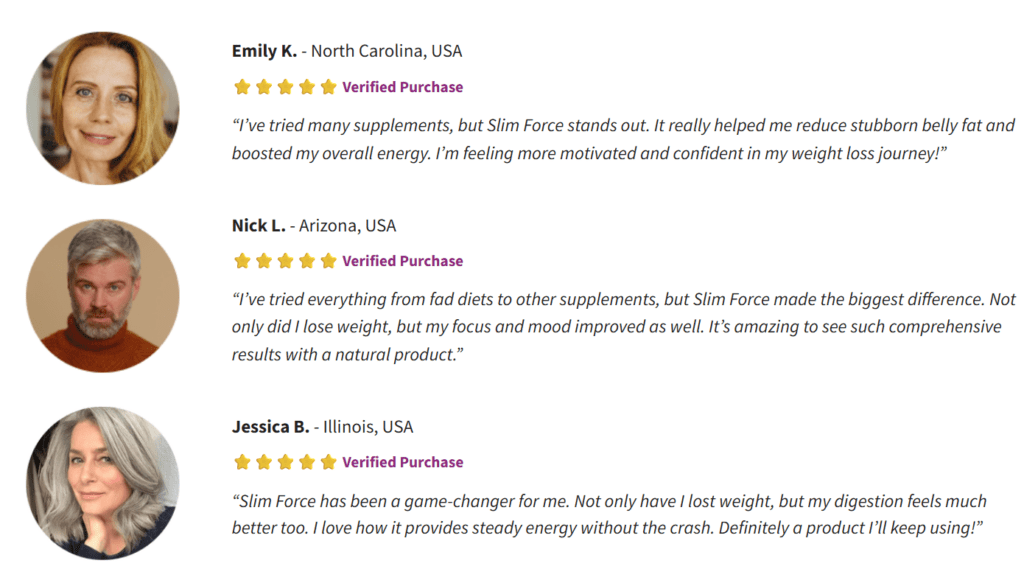Click Nick L.'s review about fad diets
Screen dimensions: 1024x583
click(624, 327)
